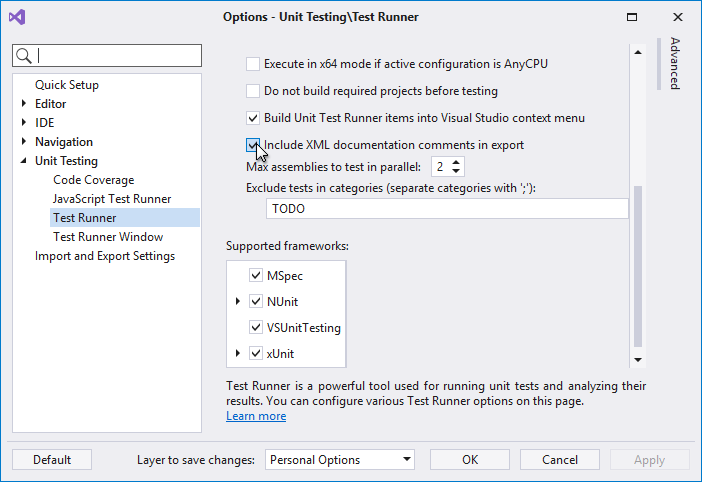Uncheck the VSUnitTesting framework

[x=256, y=327]
